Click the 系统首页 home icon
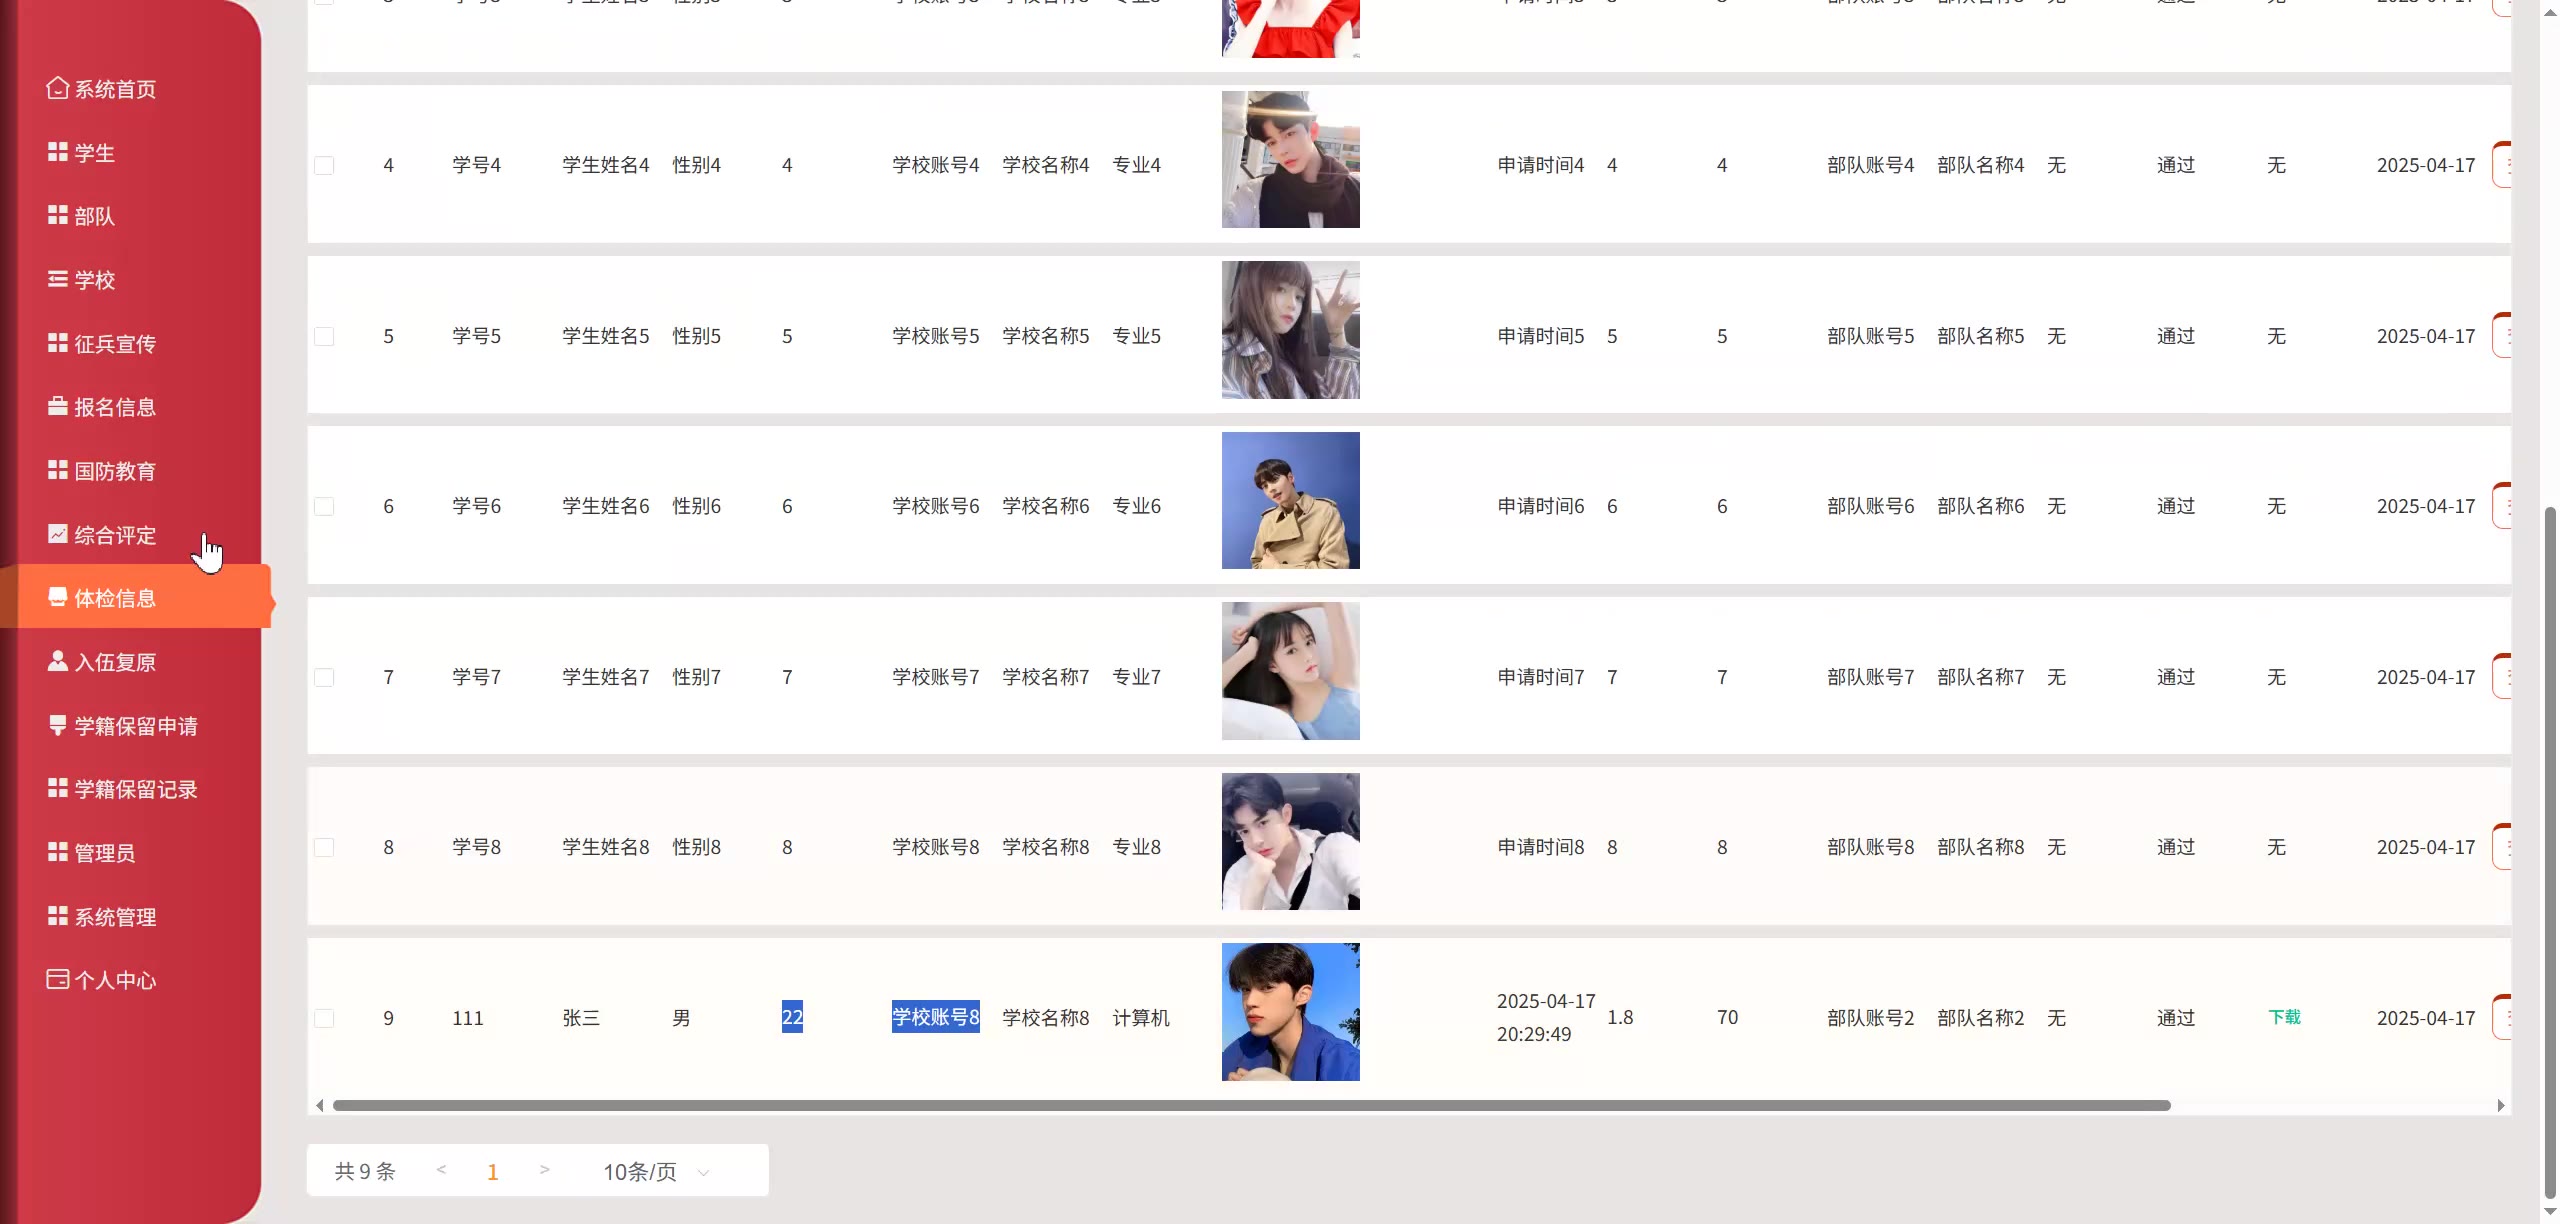Image resolution: width=2560 pixels, height=1224 pixels. point(57,88)
